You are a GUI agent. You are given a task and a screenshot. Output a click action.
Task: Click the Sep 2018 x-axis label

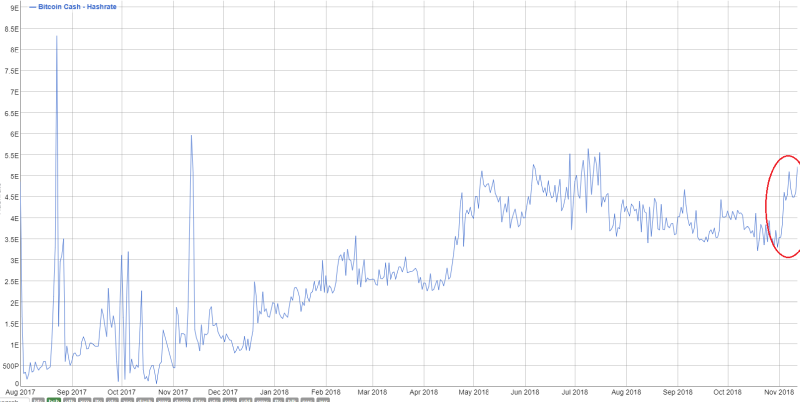point(677,391)
